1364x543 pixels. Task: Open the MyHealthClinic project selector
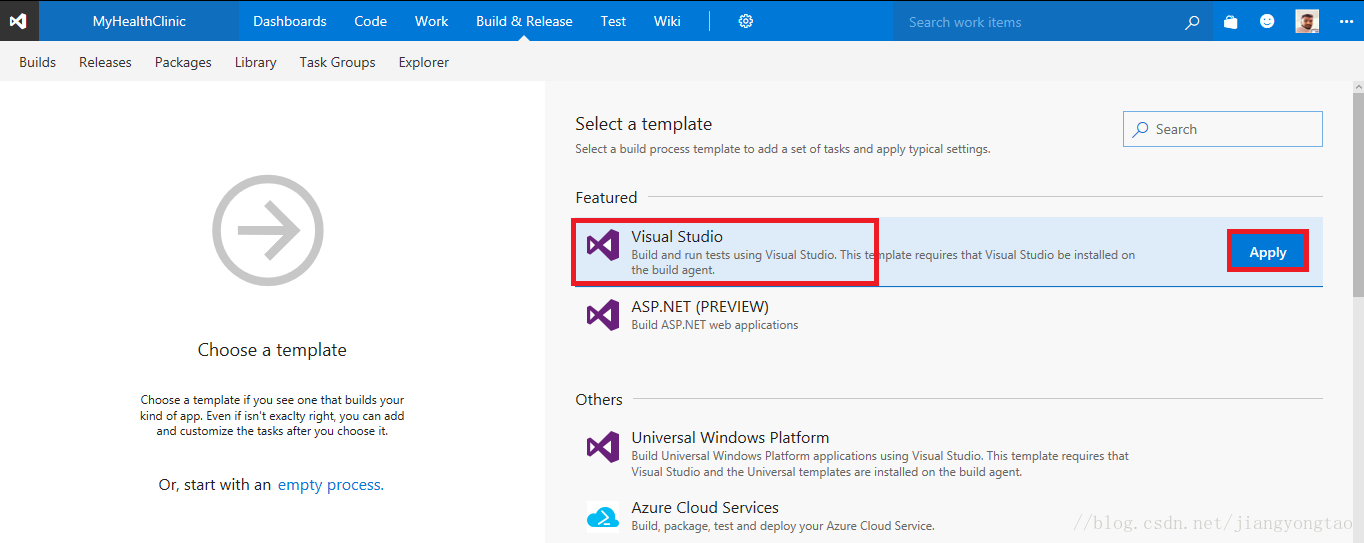139,21
